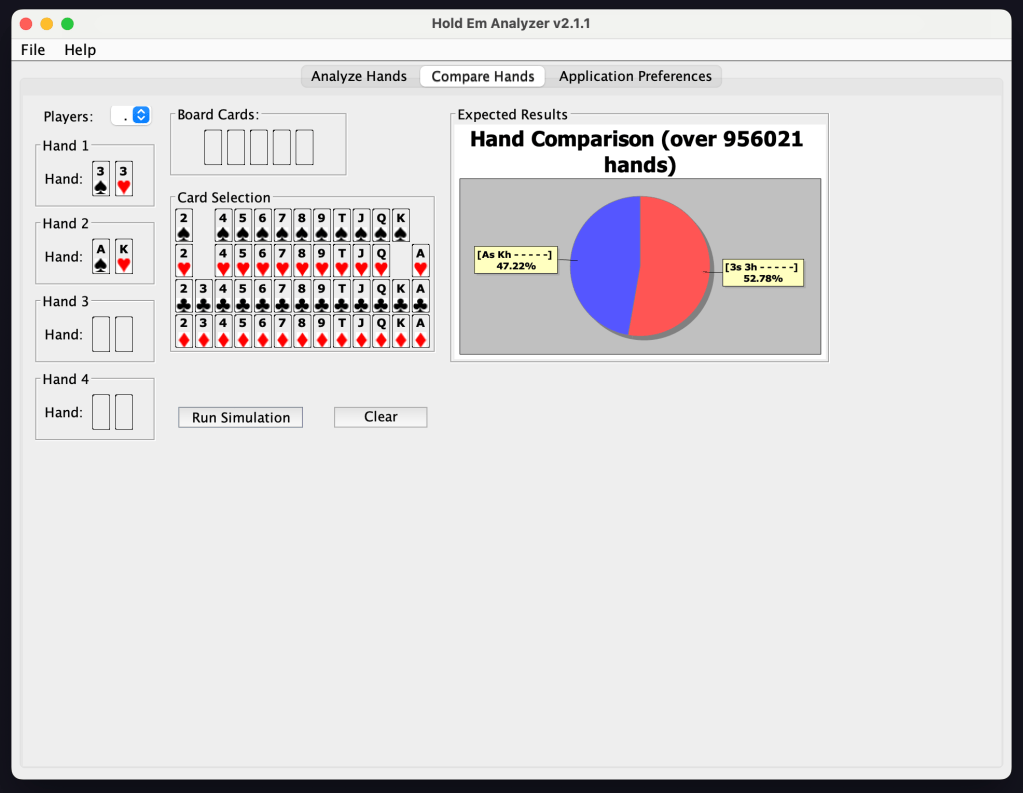1023x793 pixels.
Task: Choose the Jack of spades card
Action: point(362,226)
